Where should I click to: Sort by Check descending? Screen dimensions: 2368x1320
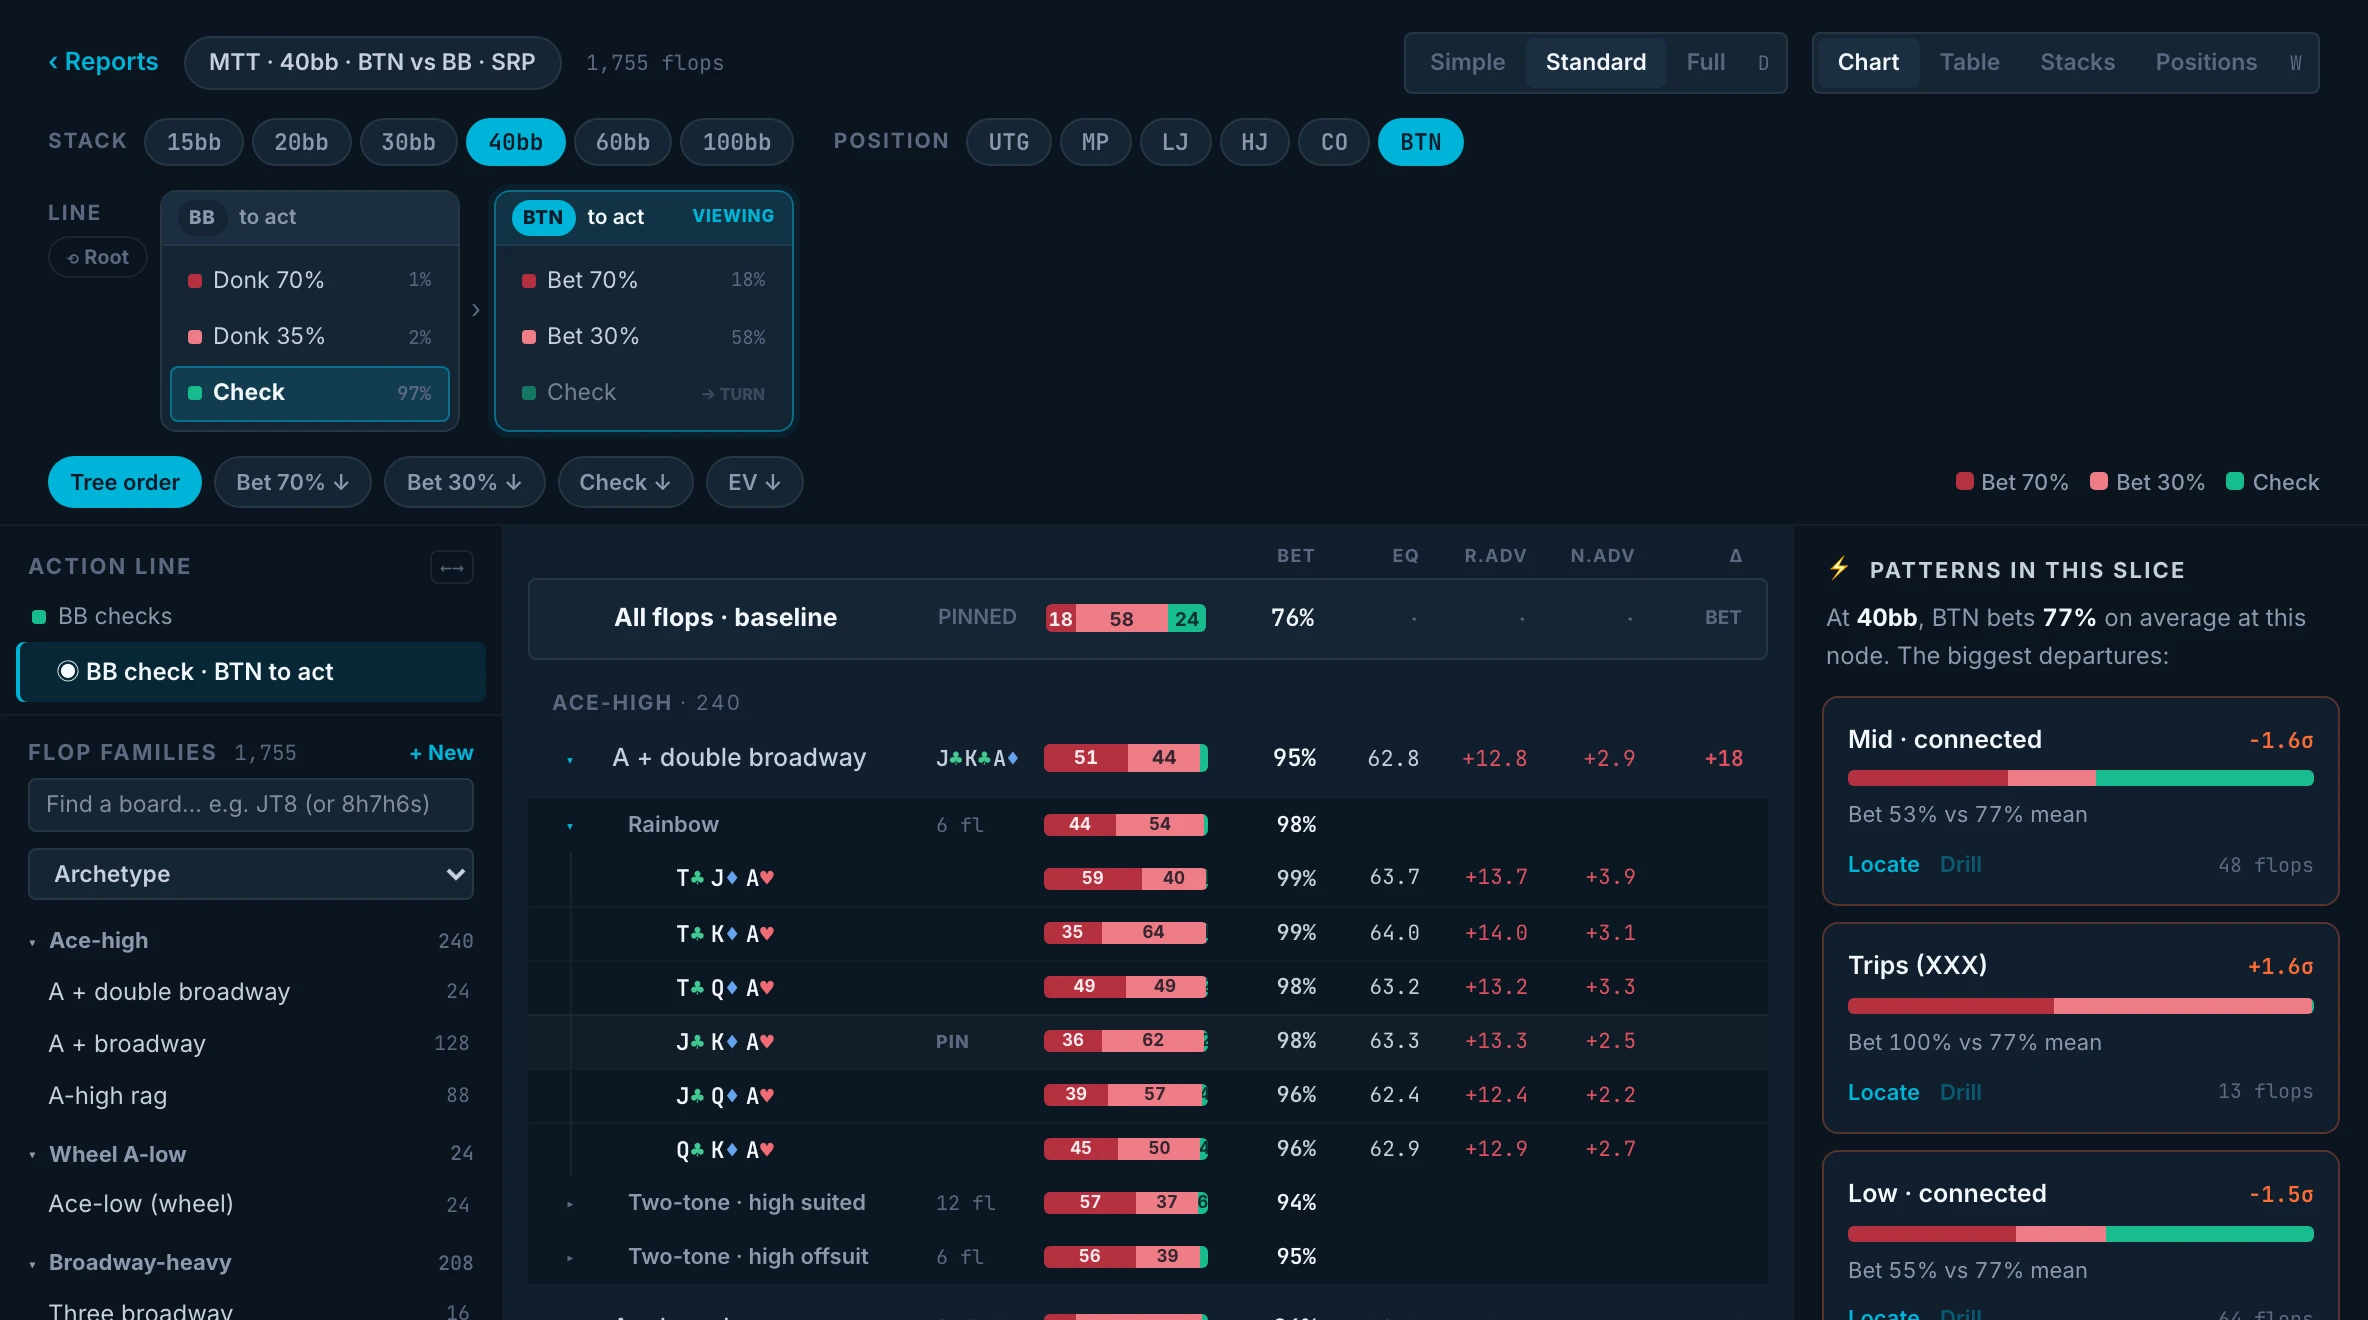[x=625, y=482]
